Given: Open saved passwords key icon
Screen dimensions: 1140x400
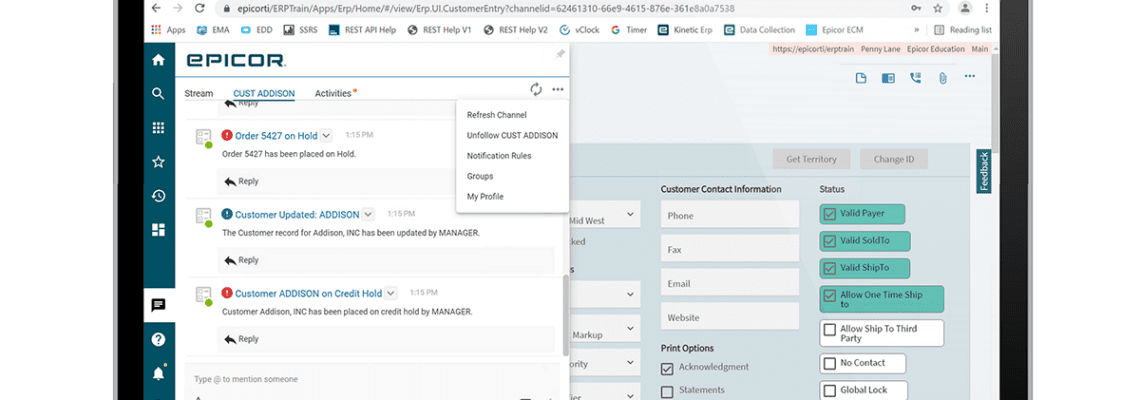Looking at the screenshot, I should coord(915,9).
